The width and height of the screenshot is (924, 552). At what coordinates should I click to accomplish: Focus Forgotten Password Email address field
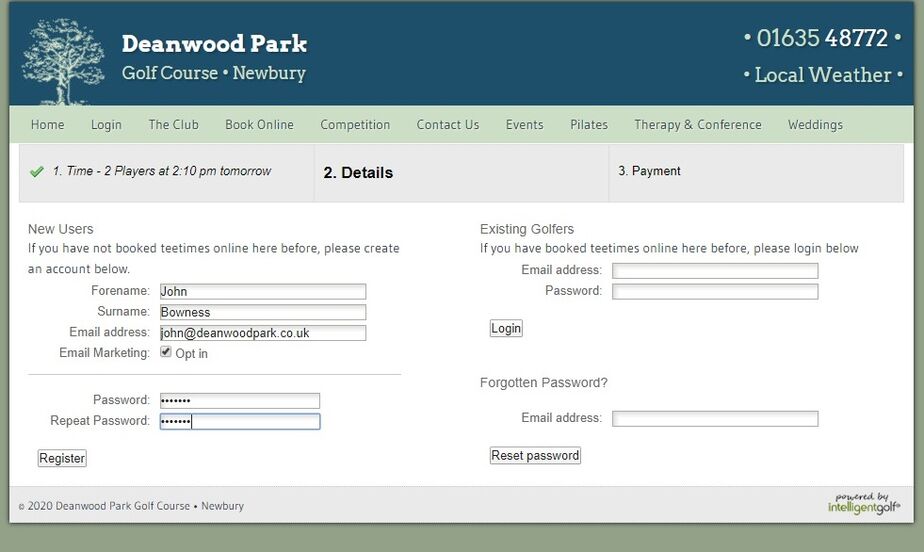pyautogui.click(x=715, y=418)
